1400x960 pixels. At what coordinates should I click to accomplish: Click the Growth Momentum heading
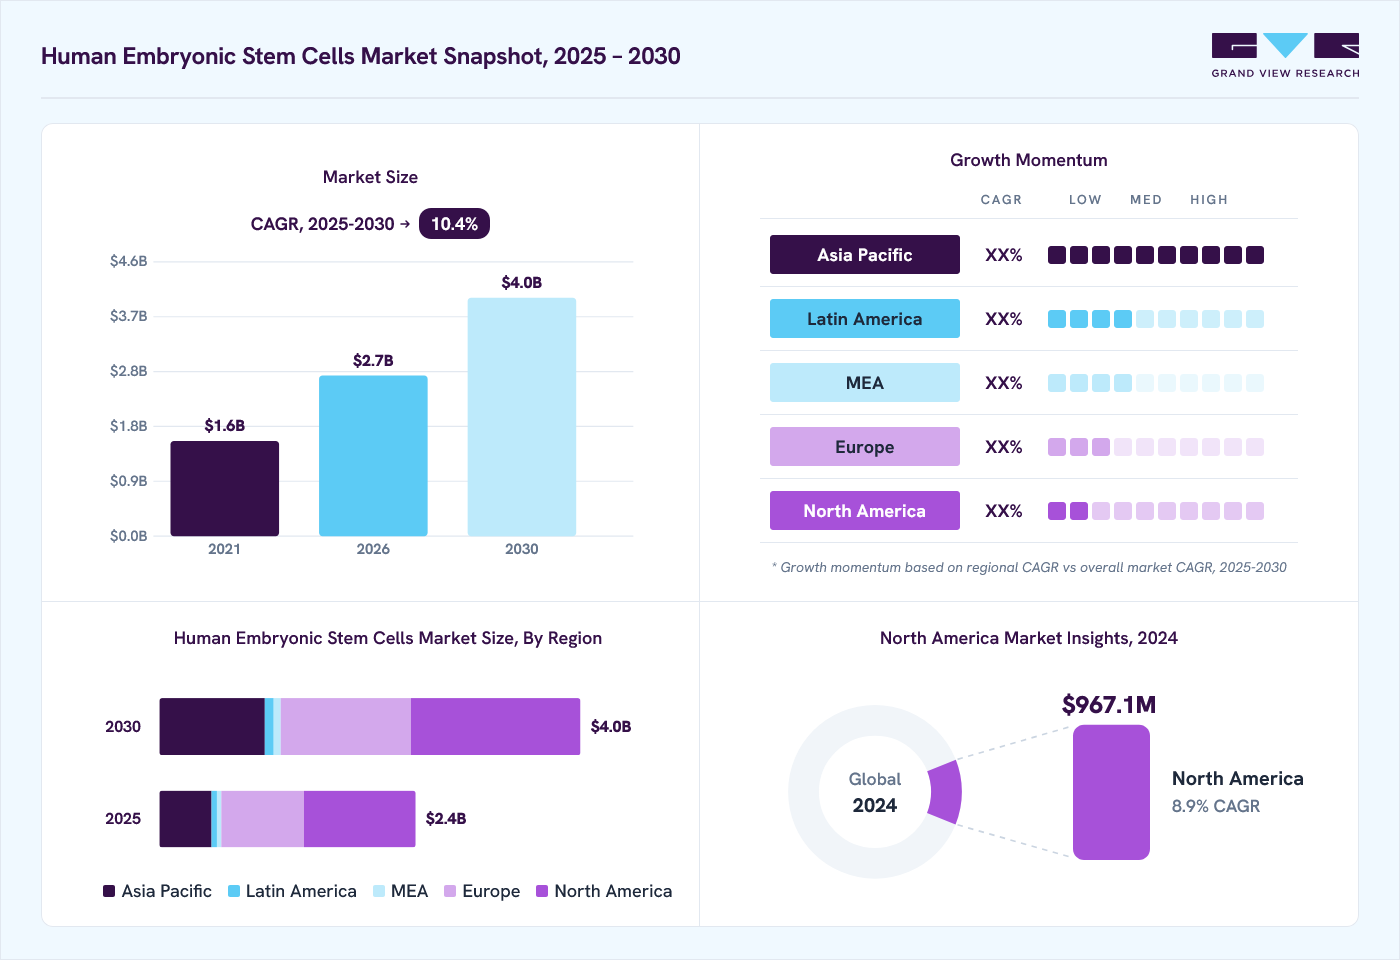tap(1029, 160)
